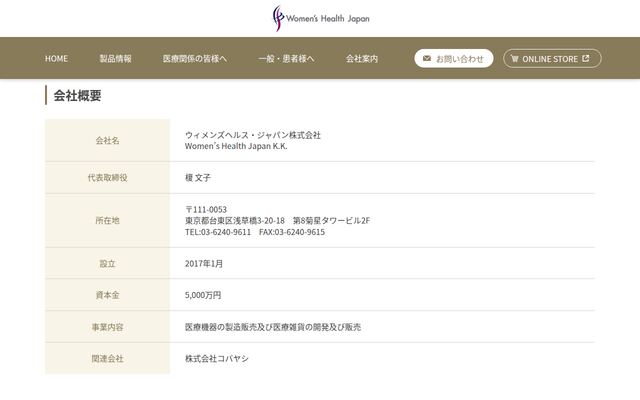Viewport: 640px width, 400px height.
Task: Click the 代表取締役 row label
Action: click(107, 178)
